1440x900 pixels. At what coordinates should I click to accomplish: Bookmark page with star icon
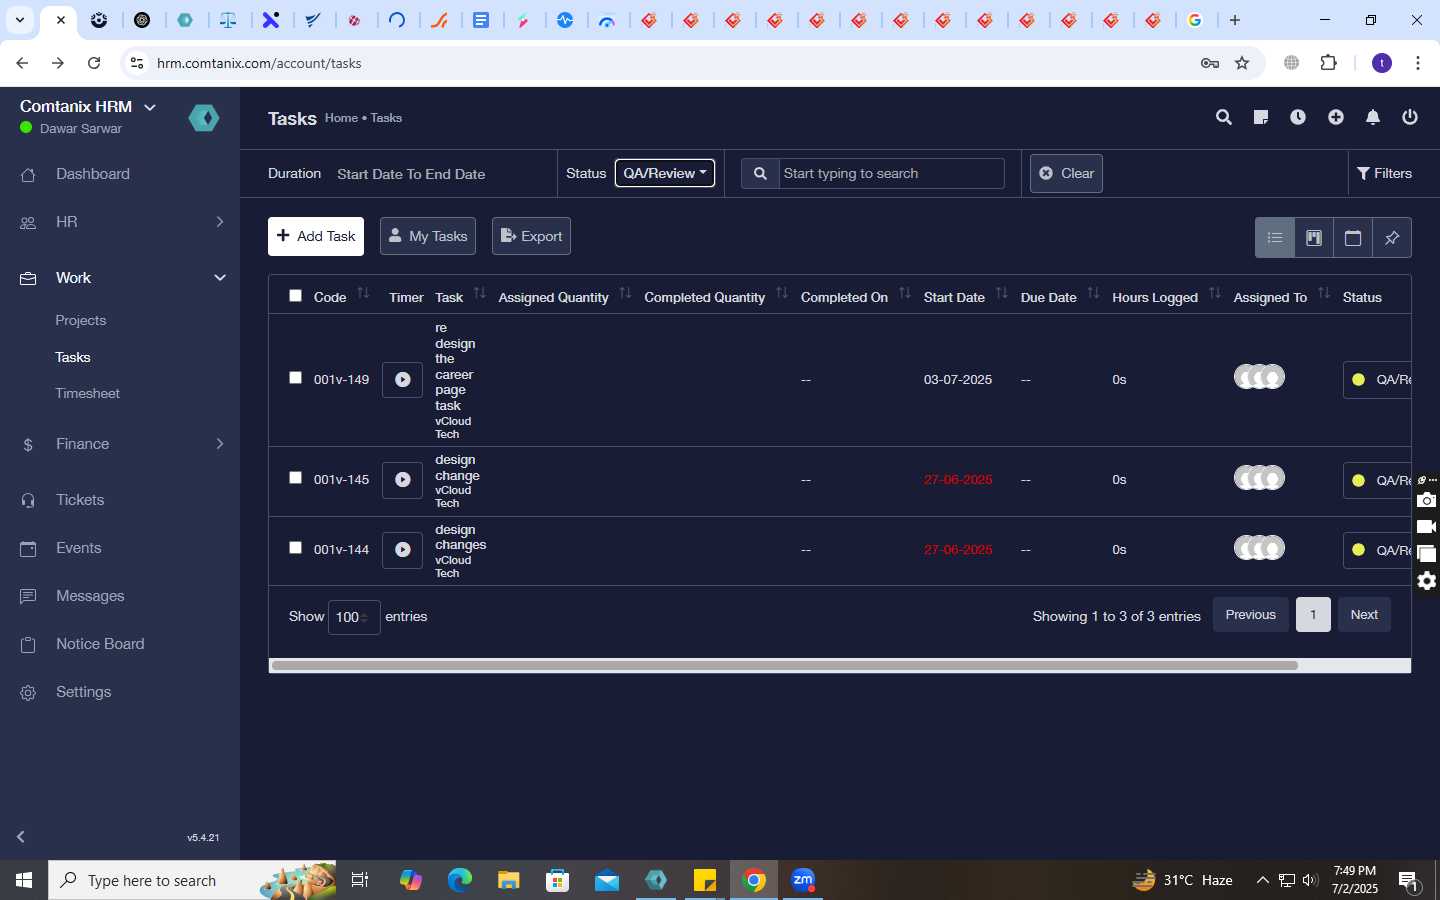1242,63
